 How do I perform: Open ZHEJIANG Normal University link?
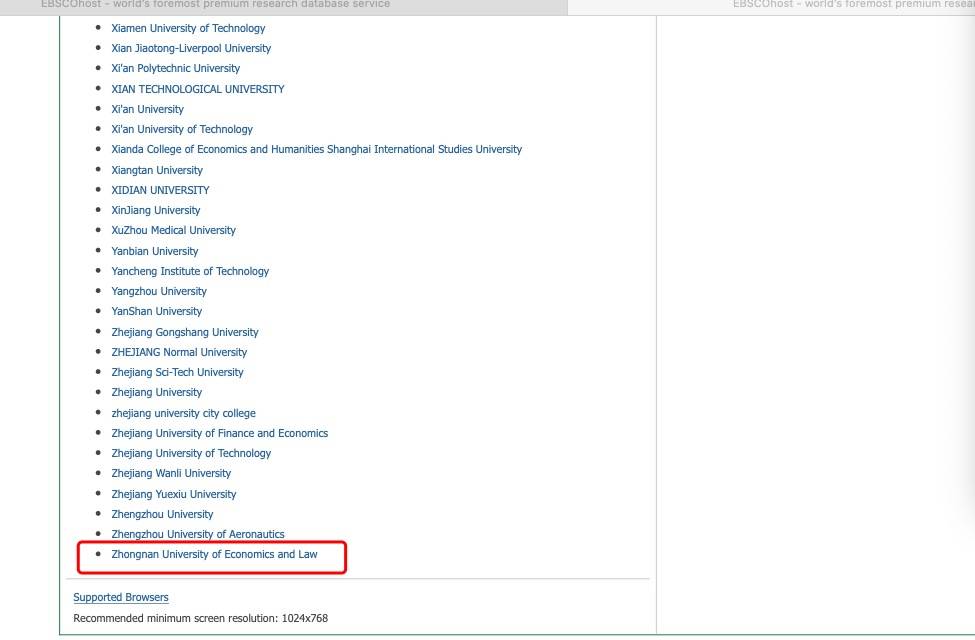click(x=179, y=352)
